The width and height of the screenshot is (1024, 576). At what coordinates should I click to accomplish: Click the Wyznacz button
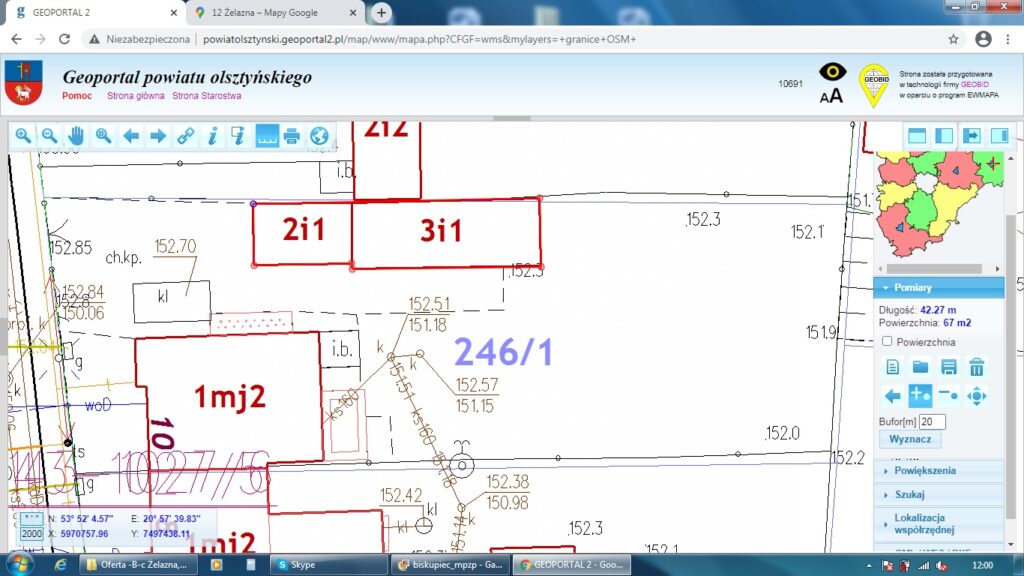(910, 439)
